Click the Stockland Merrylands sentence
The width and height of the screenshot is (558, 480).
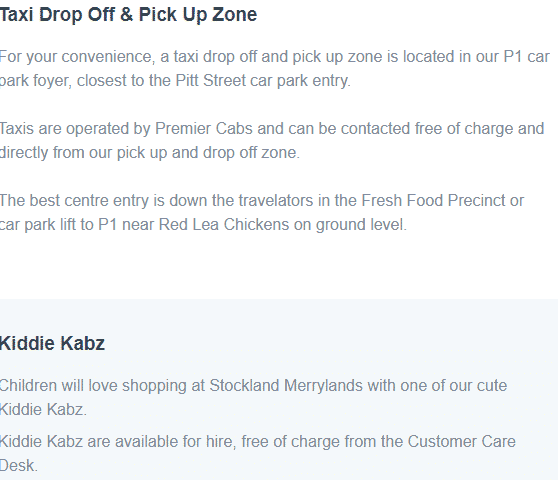click(x=253, y=397)
